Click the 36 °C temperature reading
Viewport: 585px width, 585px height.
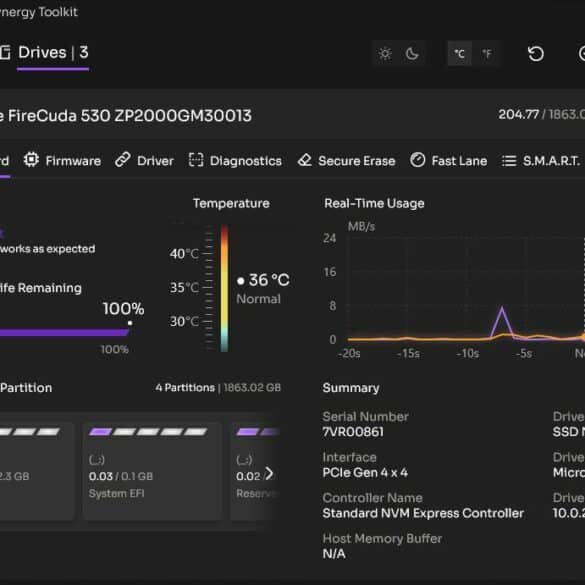pos(269,280)
